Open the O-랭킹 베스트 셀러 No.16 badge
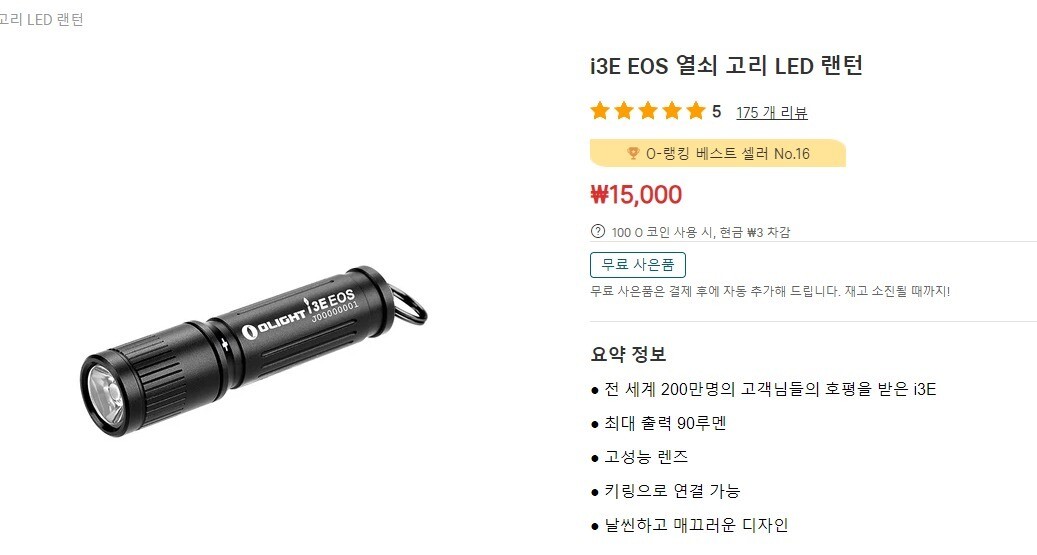This screenshot has width=1037, height=555. (x=718, y=153)
